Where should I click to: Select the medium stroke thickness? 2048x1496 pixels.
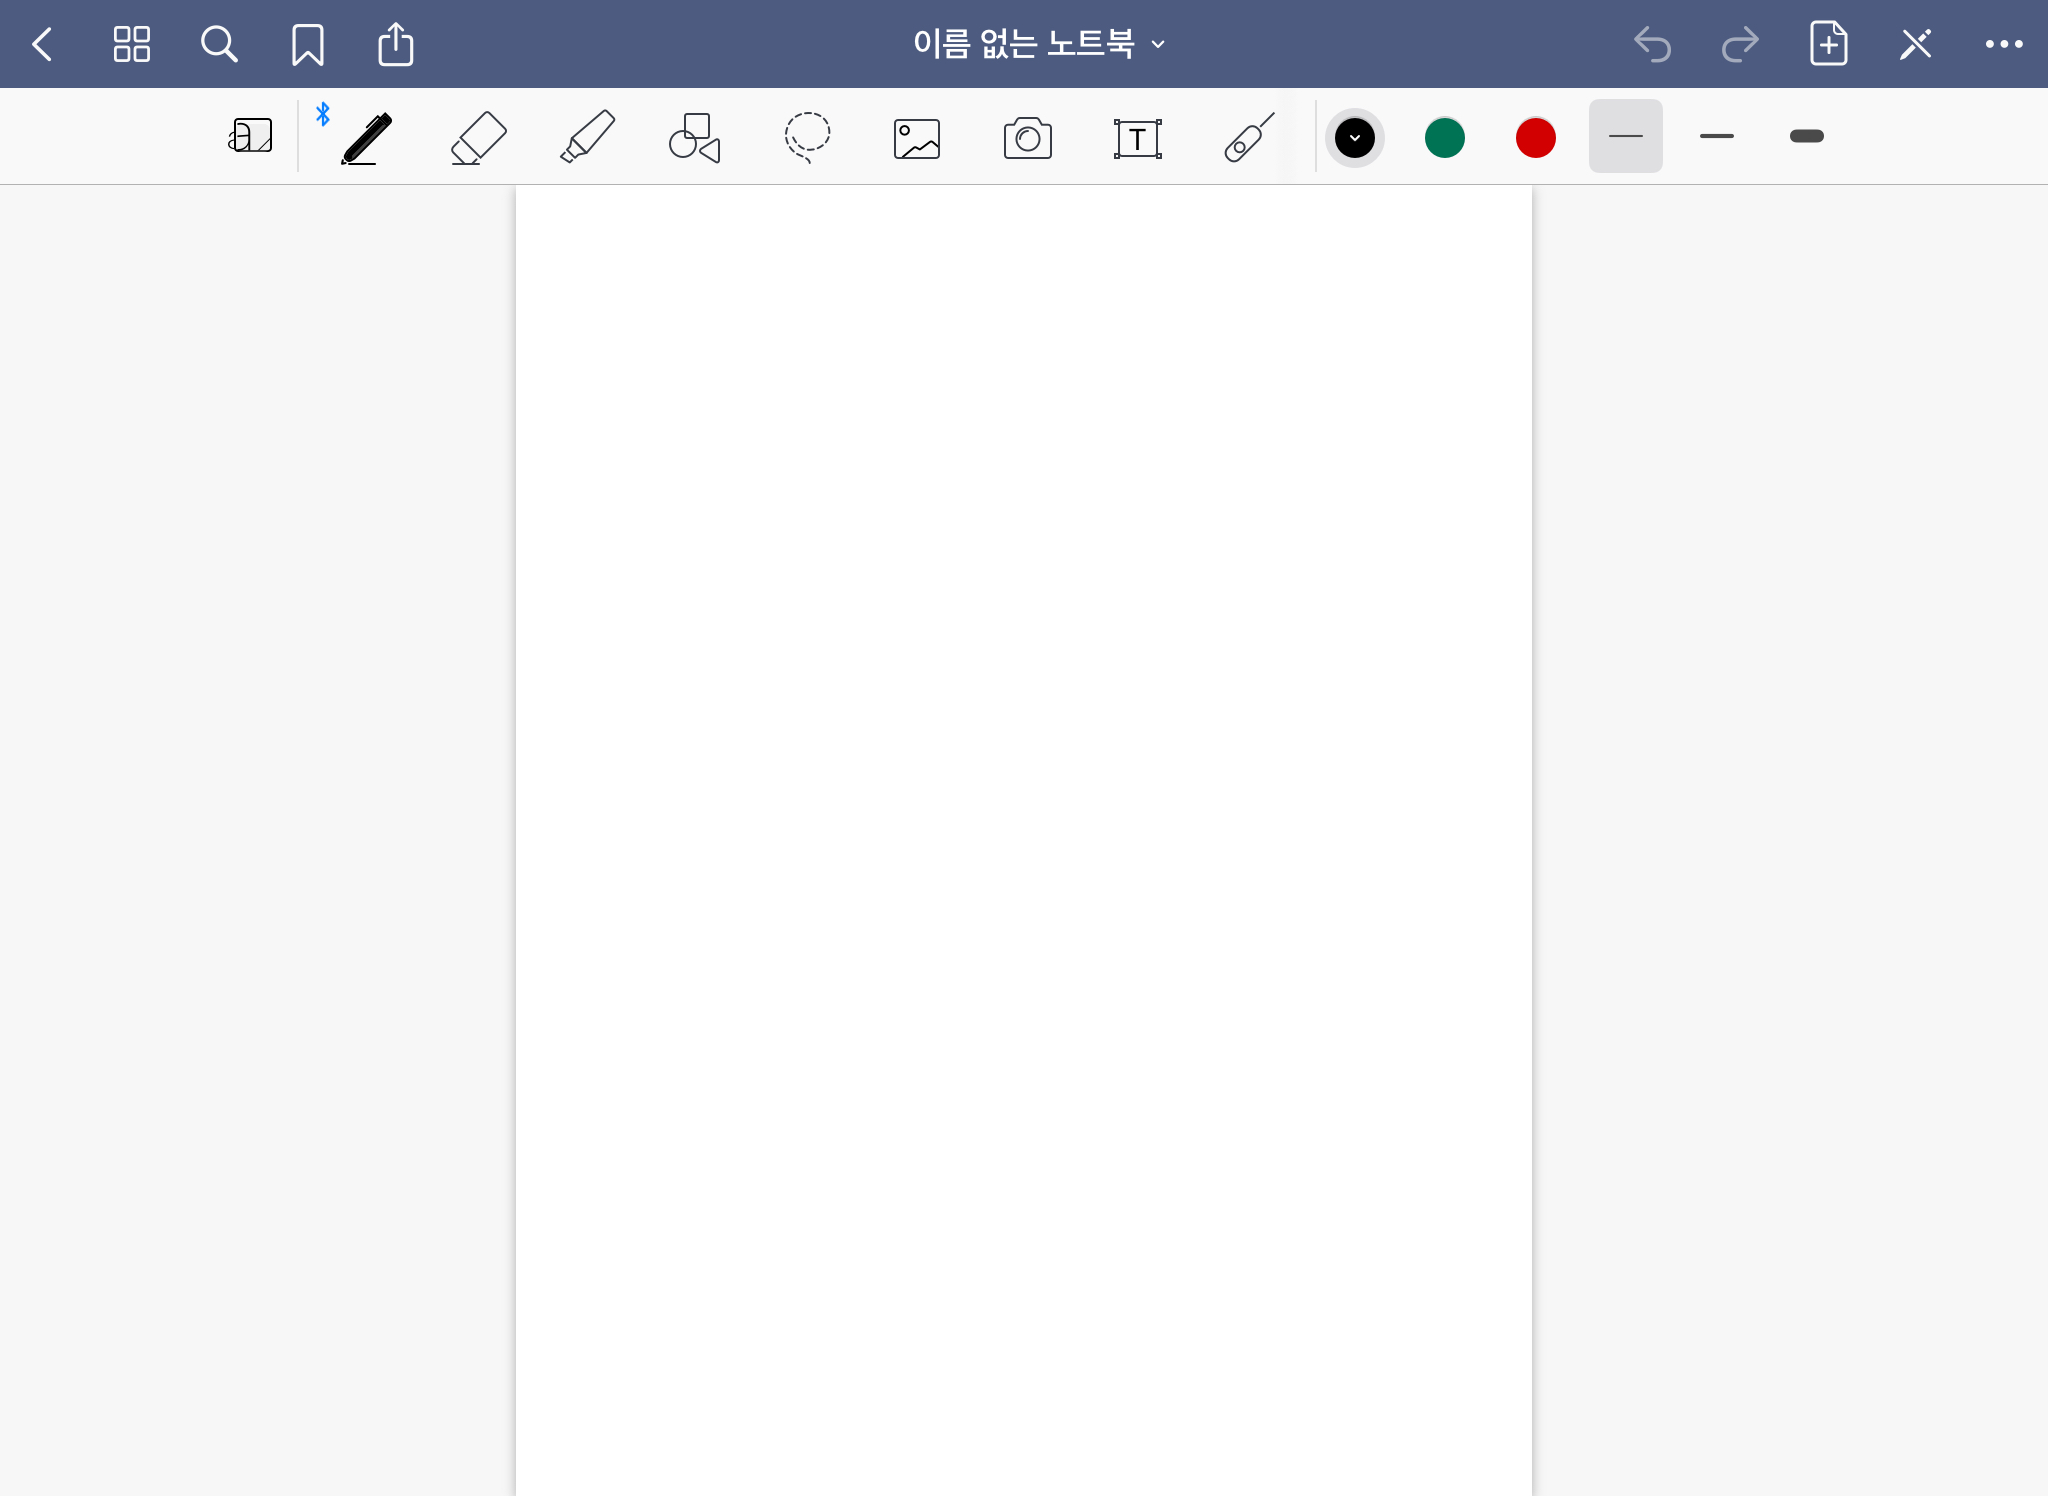[x=1716, y=136]
